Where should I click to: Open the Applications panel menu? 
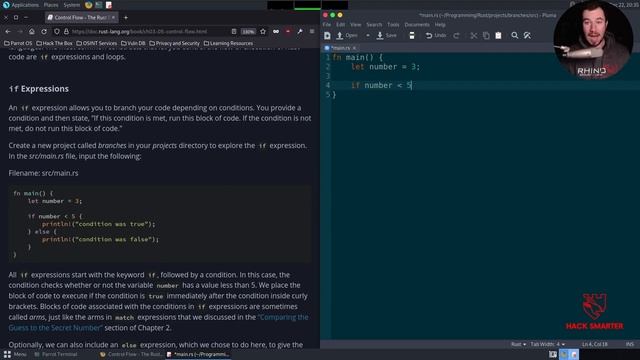[21, 5]
